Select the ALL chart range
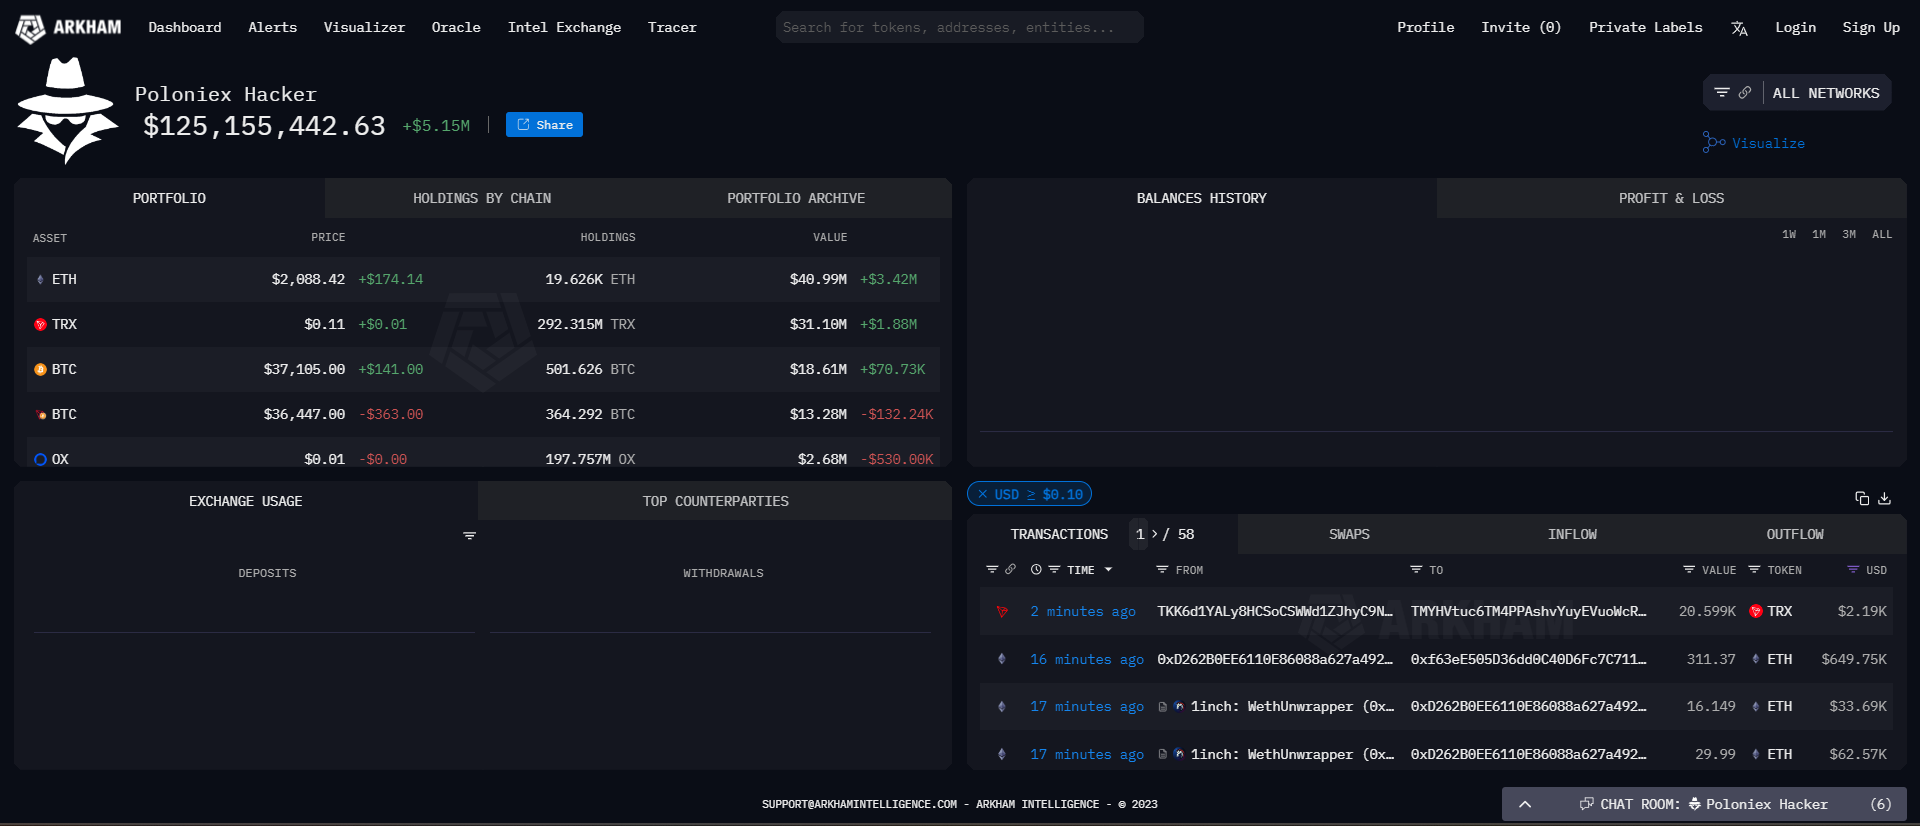 click(x=1882, y=234)
